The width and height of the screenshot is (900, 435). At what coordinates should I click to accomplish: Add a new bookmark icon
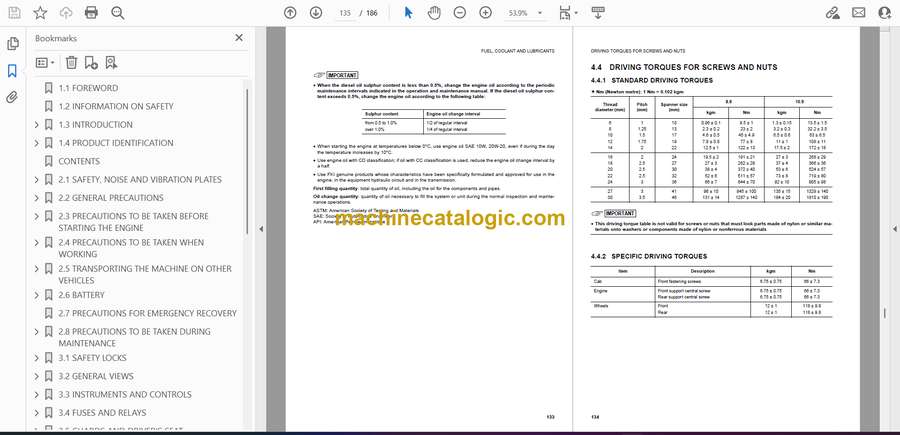(x=91, y=63)
